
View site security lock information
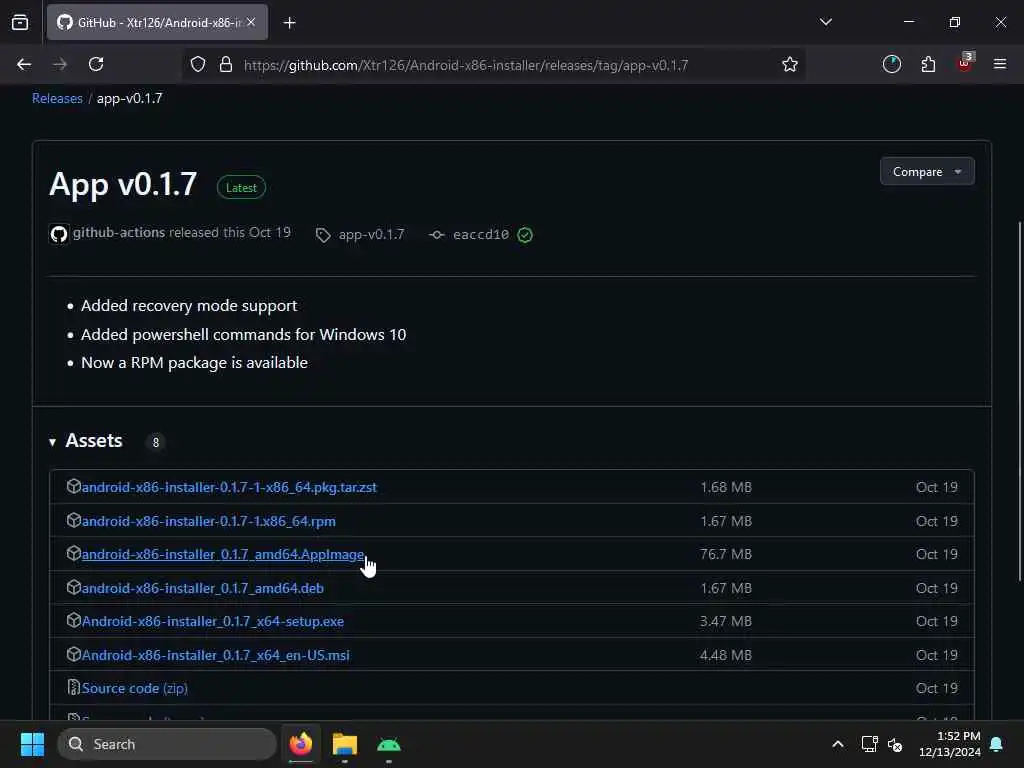click(226, 64)
